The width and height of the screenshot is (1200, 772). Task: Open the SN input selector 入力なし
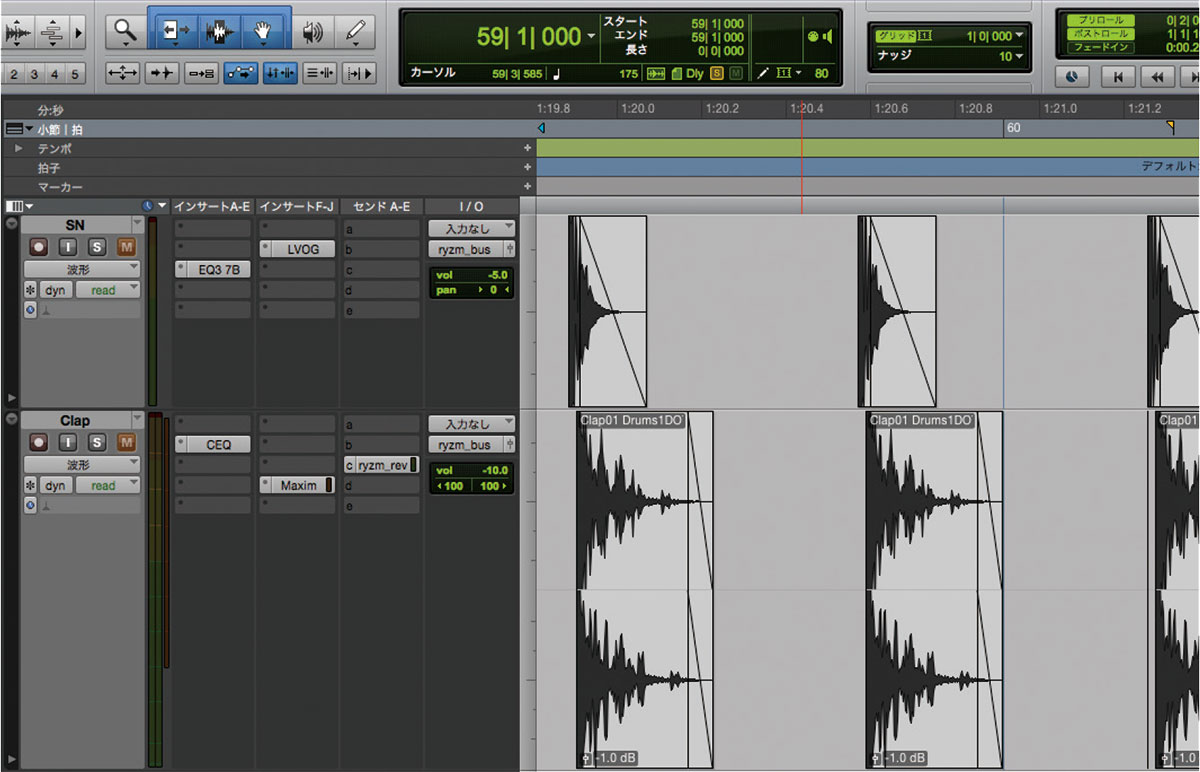pos(472,229)
